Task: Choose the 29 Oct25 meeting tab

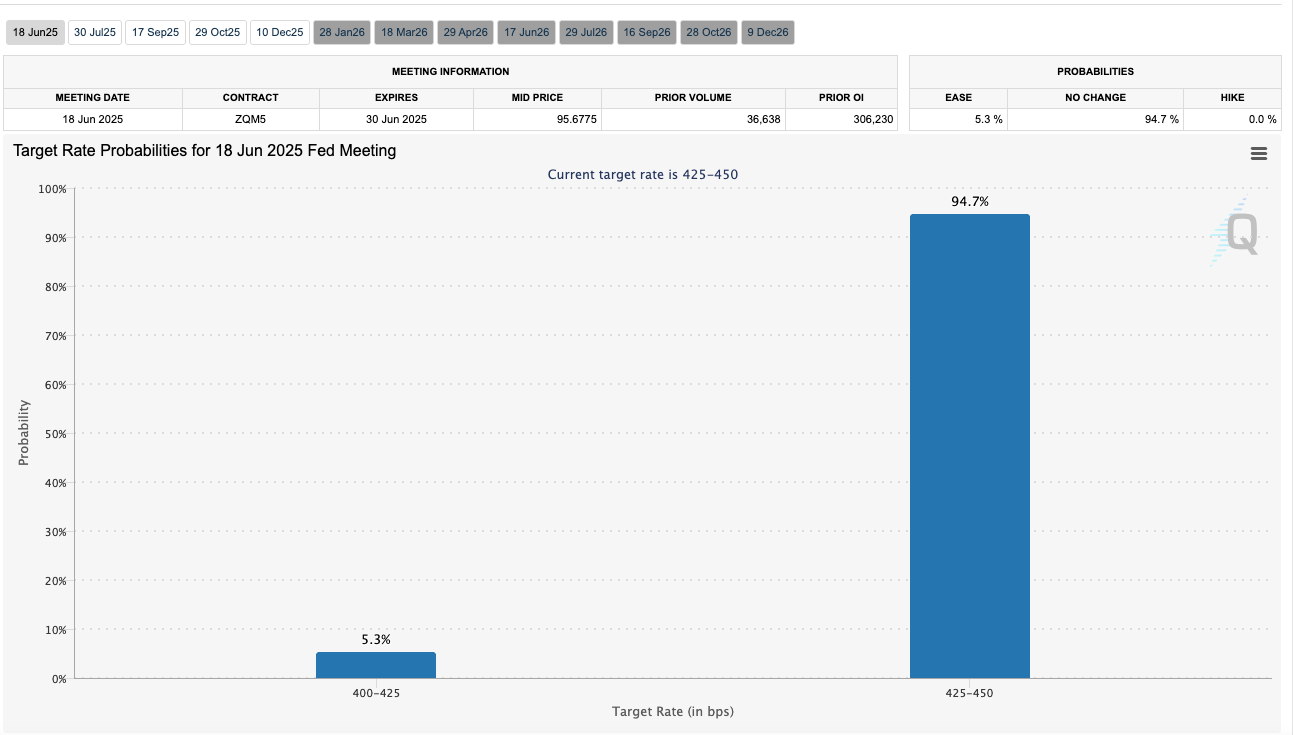Action: [218, 33]
